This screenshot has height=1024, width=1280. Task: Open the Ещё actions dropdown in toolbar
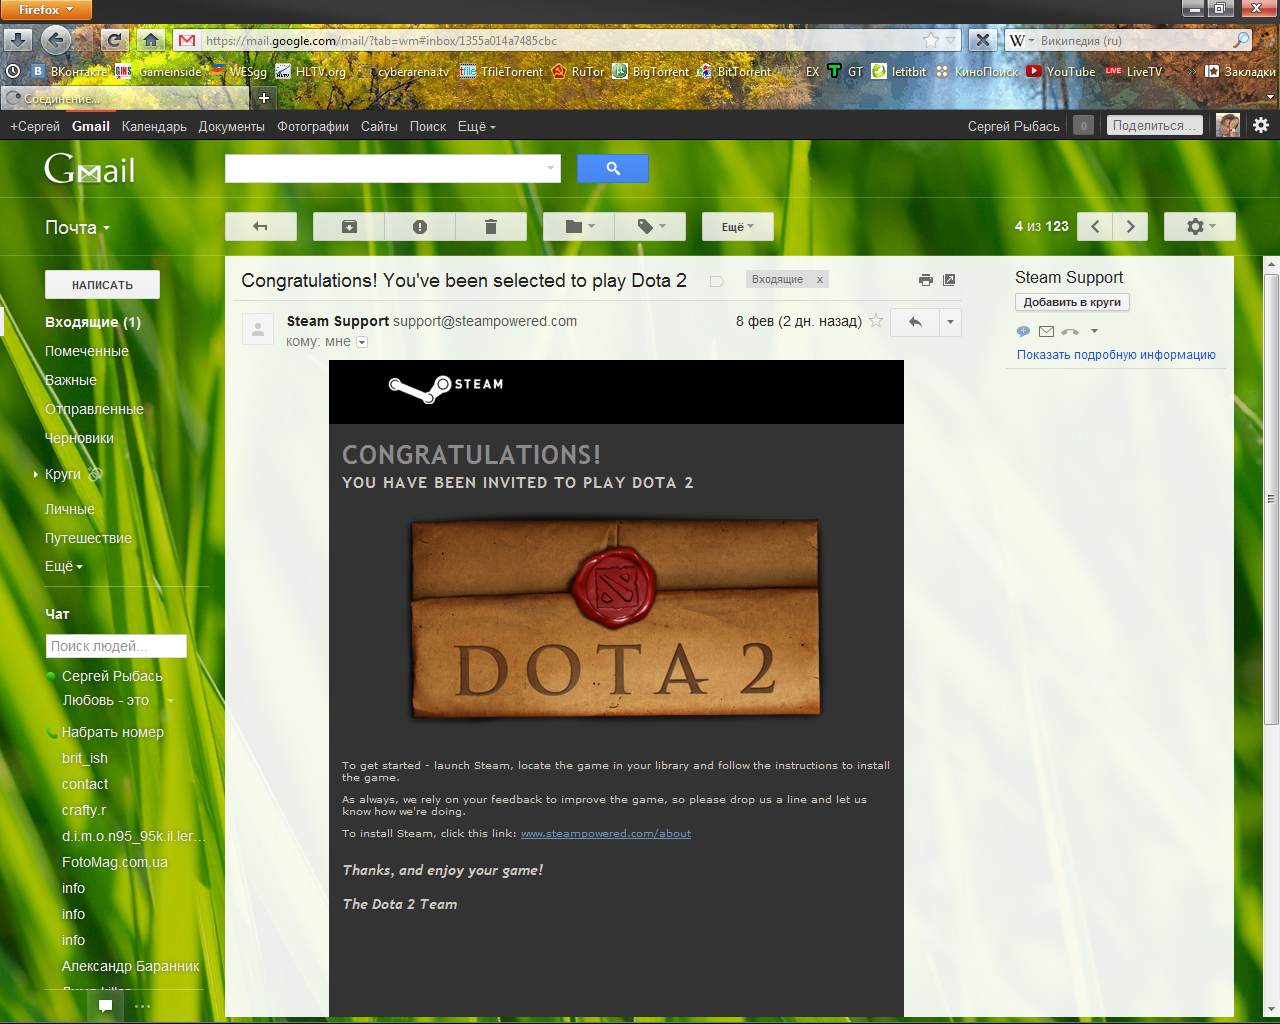click(x=738, y=227)
